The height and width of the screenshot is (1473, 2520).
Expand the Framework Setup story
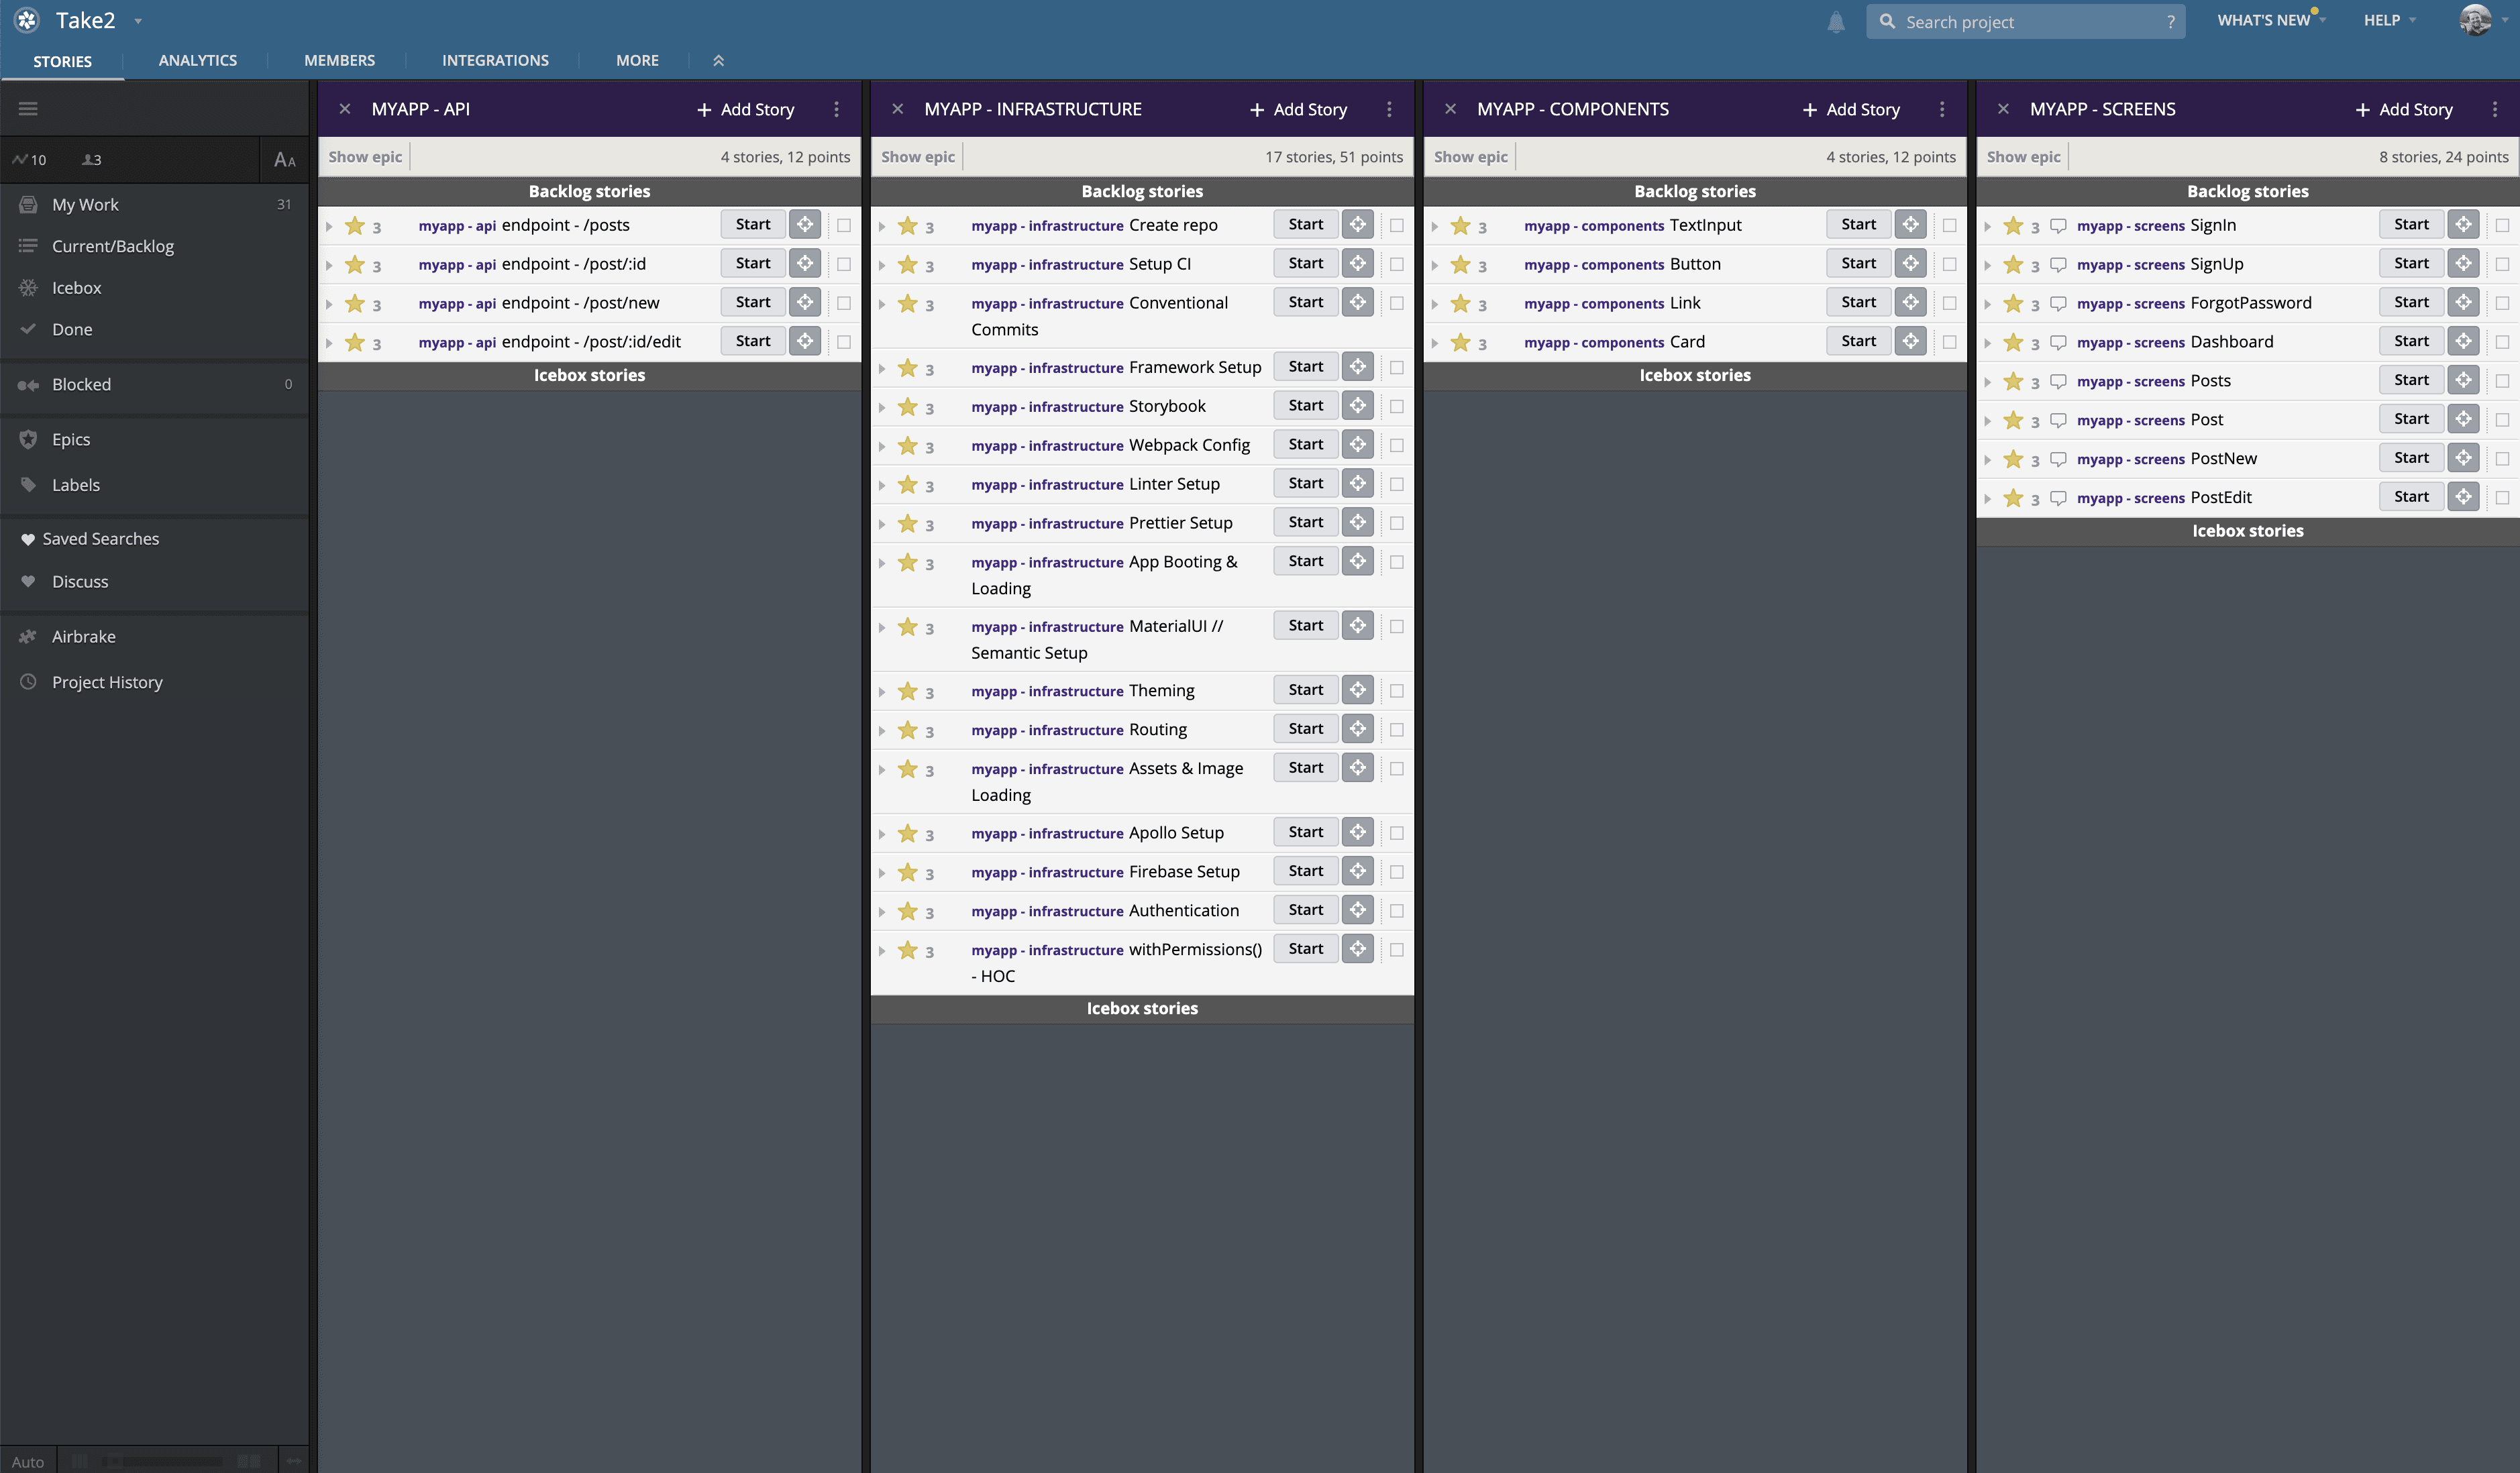coord(882,369)
